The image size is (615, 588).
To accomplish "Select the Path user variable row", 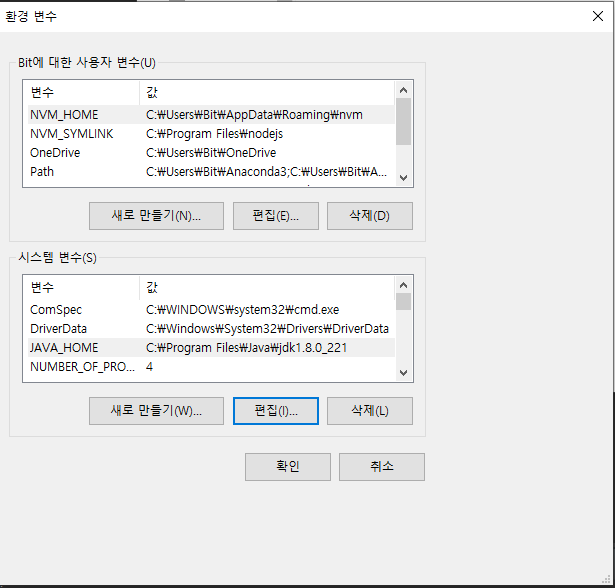I will (x=211, y=171).
